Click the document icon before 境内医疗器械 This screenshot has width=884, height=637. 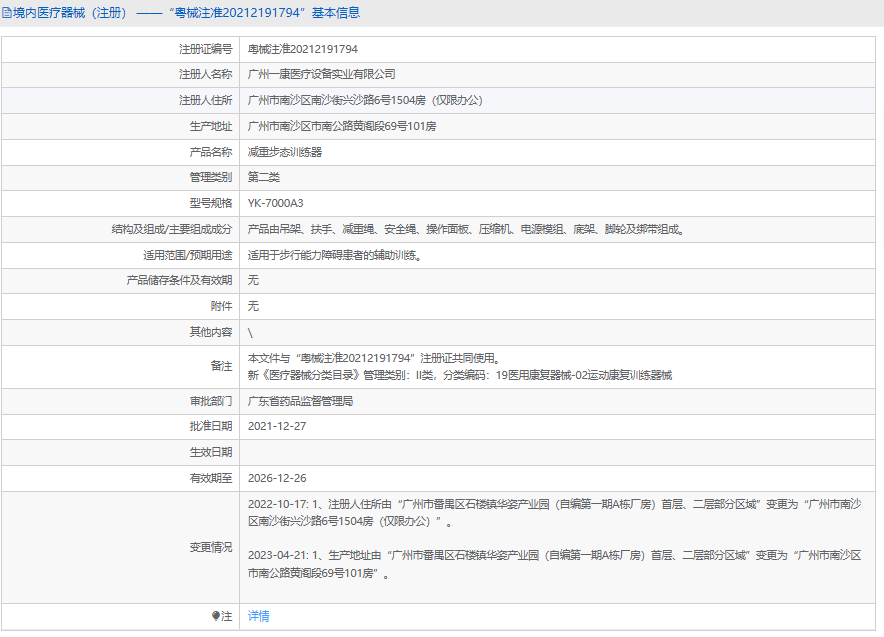pos(7,13)
